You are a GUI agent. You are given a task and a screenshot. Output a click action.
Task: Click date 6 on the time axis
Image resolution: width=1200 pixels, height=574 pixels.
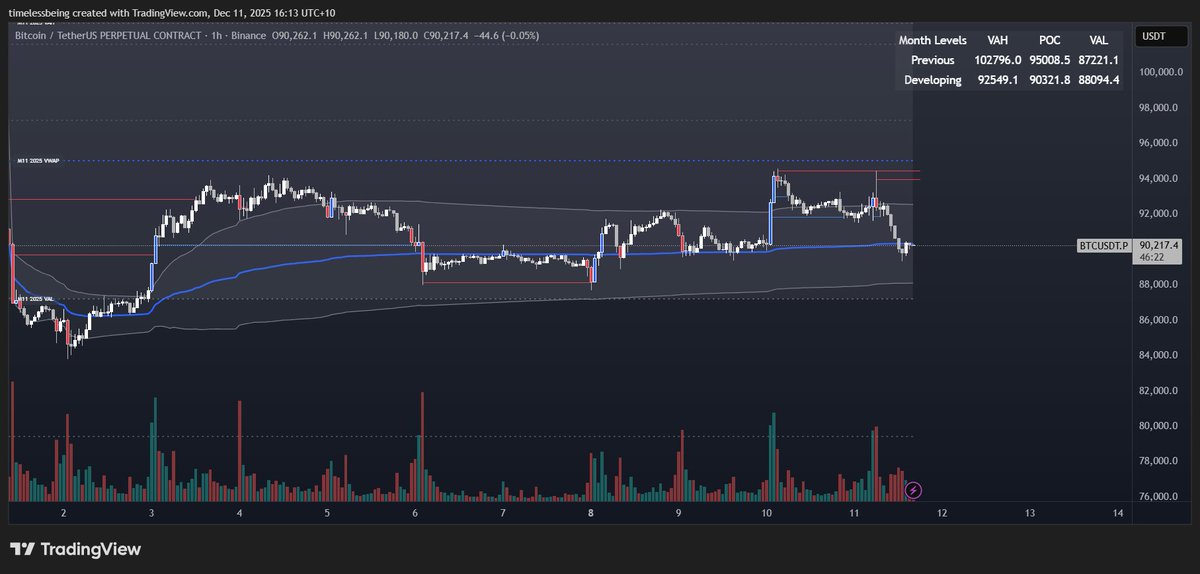(x=415, y=513)
